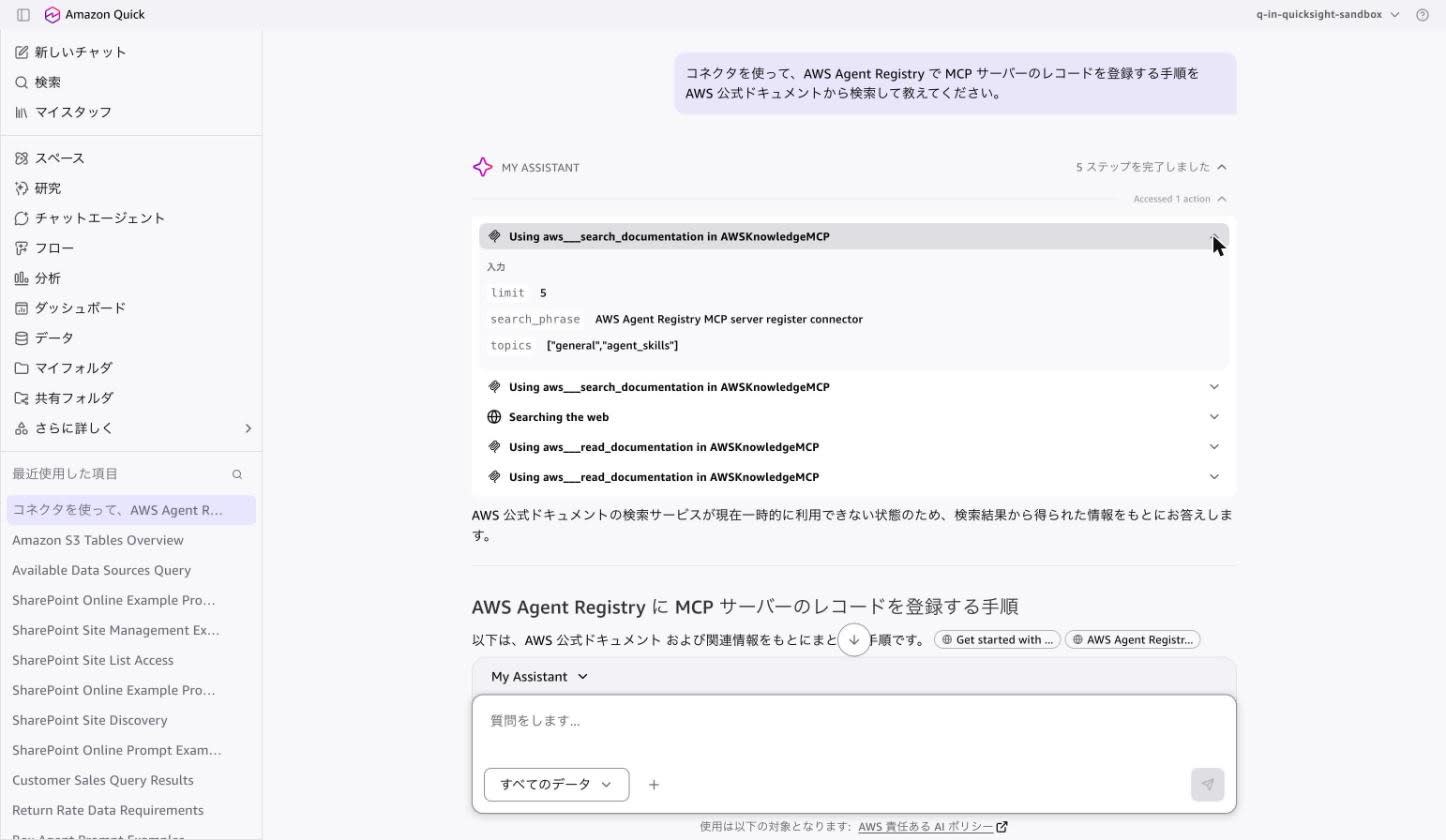Collapse Accessed 1 action section

pyautogui.click(x=1180, y=199)
